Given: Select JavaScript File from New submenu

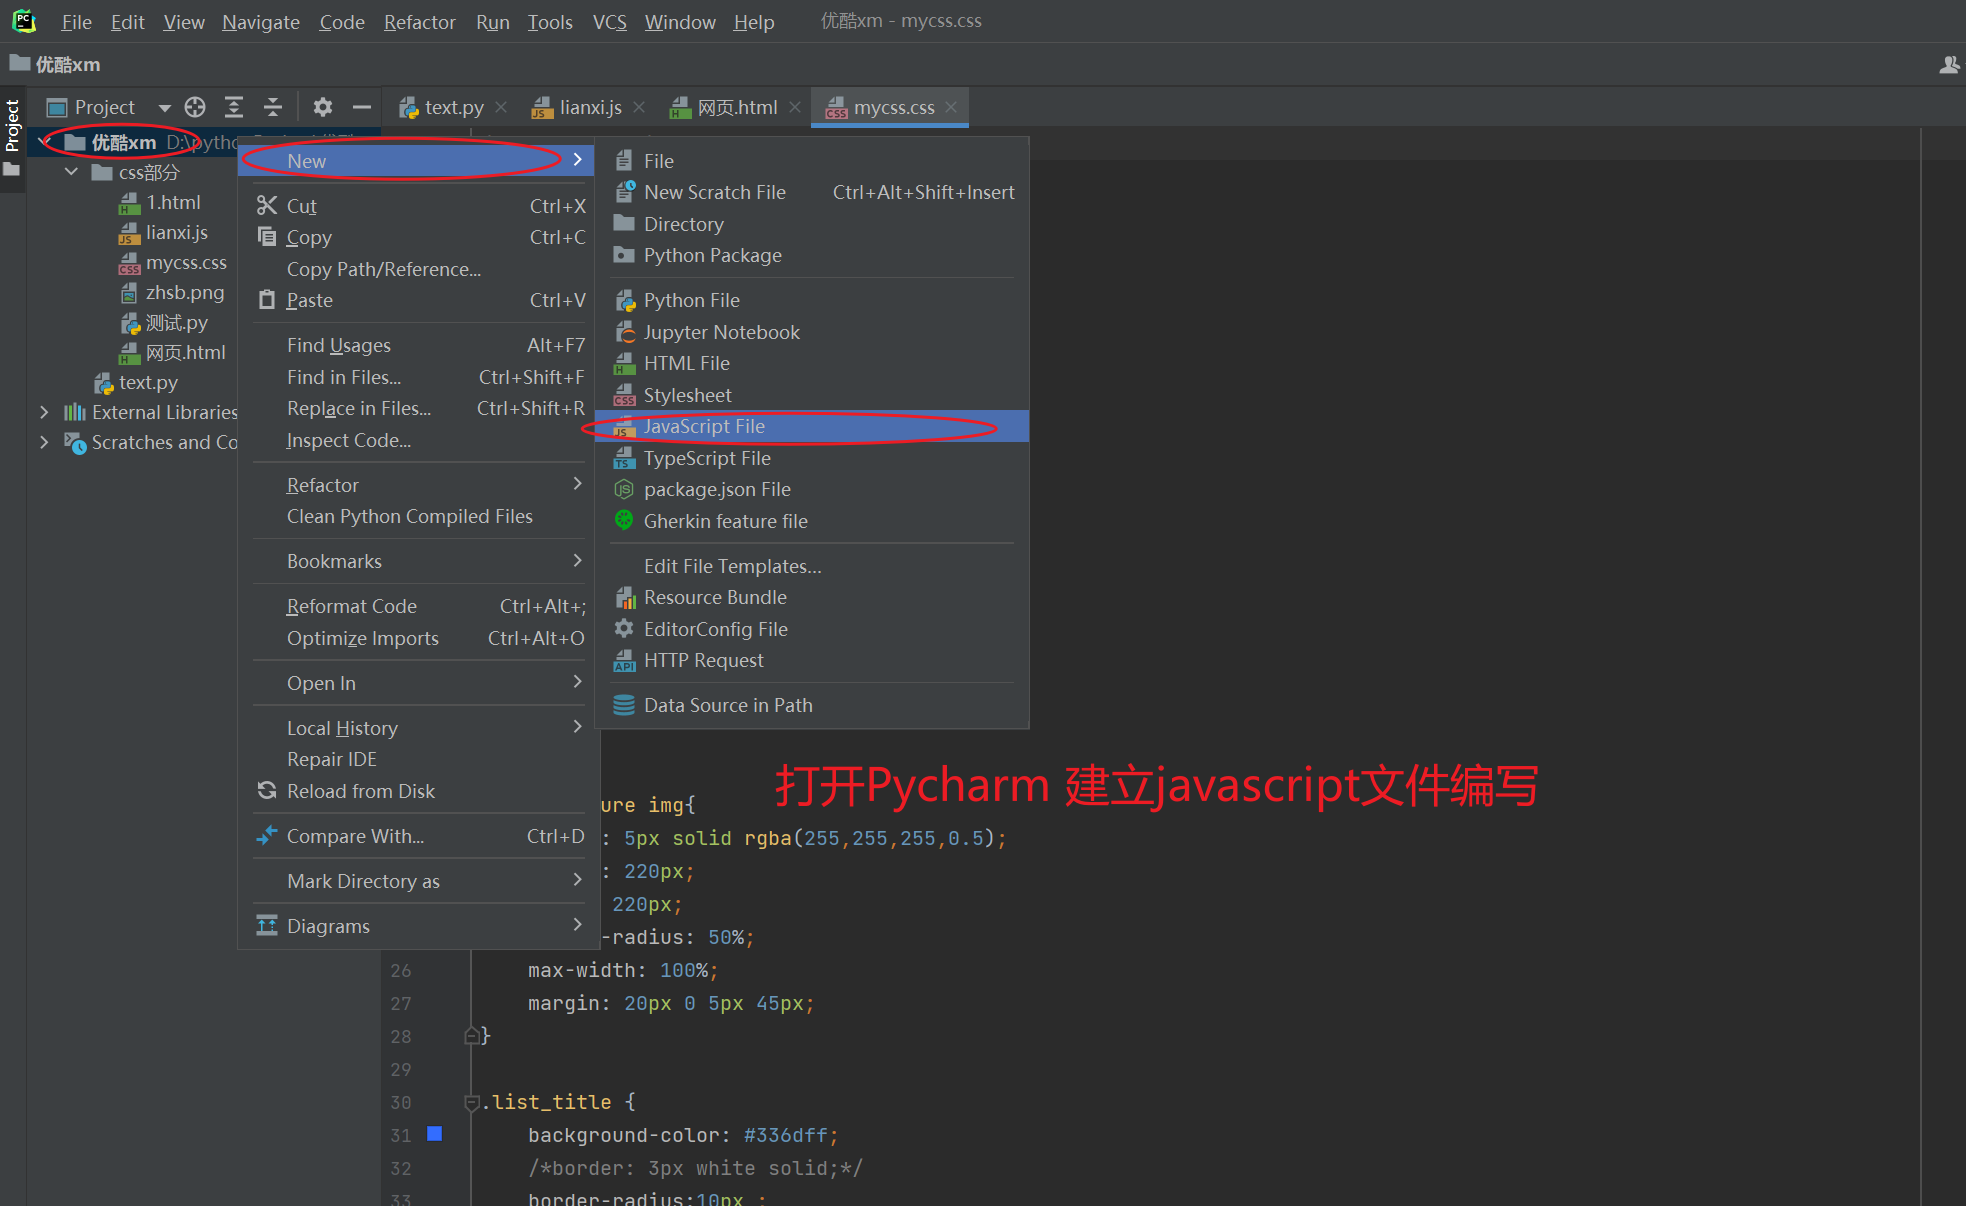Looking at the screenshot, I should [x=811, y=426].
